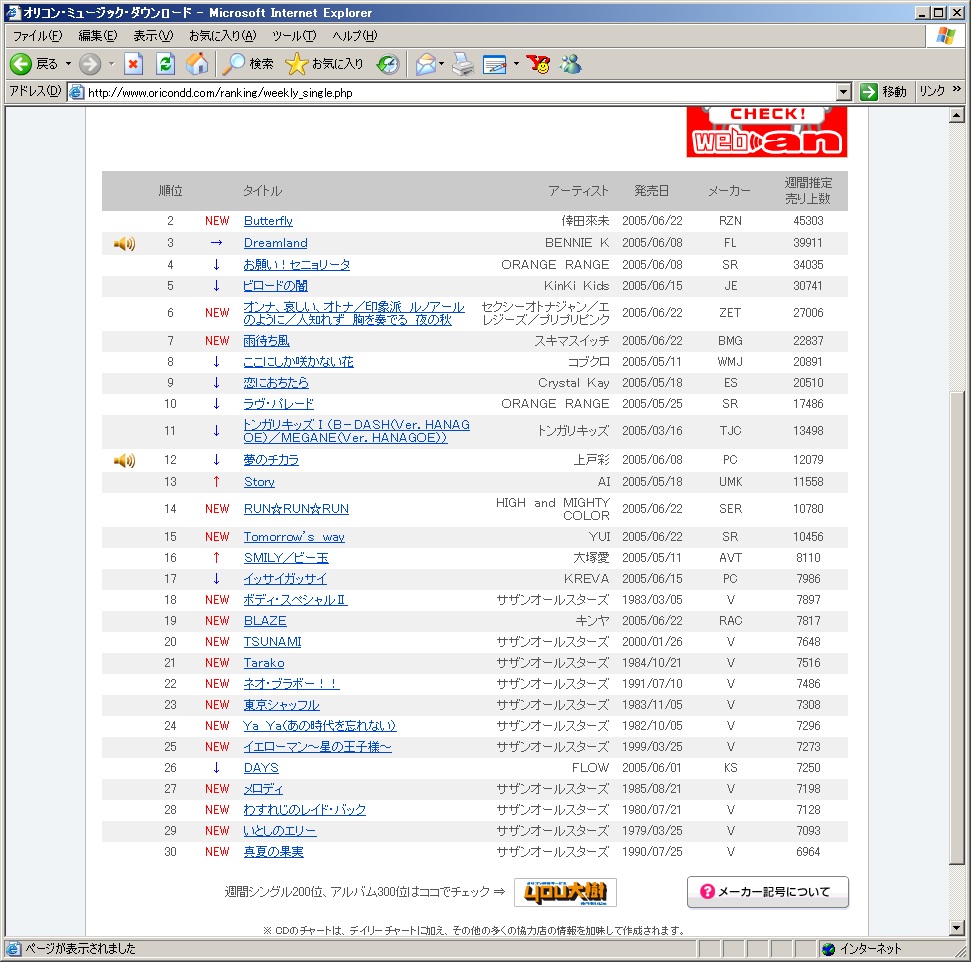Open the 編集(E) menu
971x962 pixels.
[97, 36]
